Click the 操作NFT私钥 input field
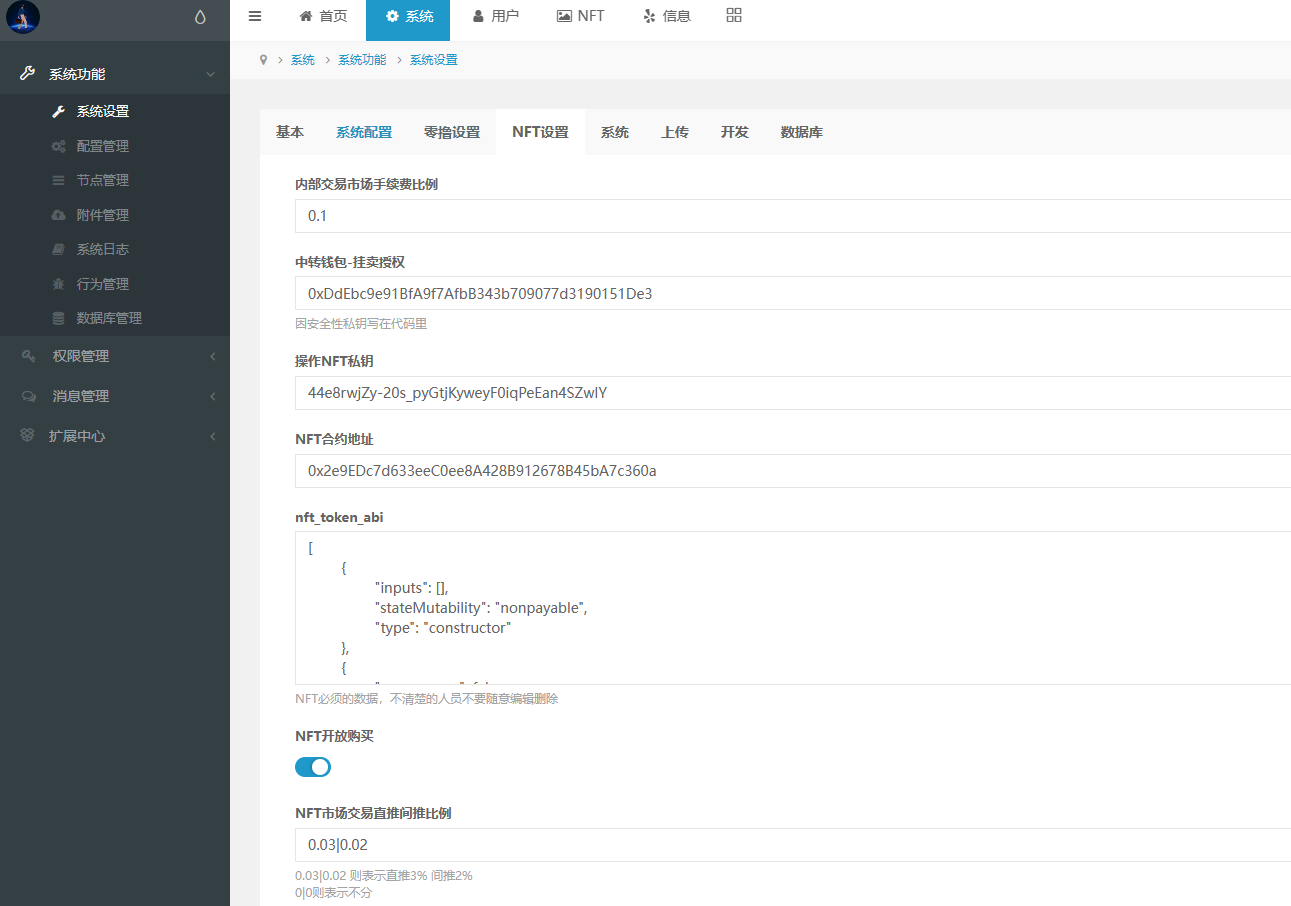1291x906 pixels. (x=793, y=393)
